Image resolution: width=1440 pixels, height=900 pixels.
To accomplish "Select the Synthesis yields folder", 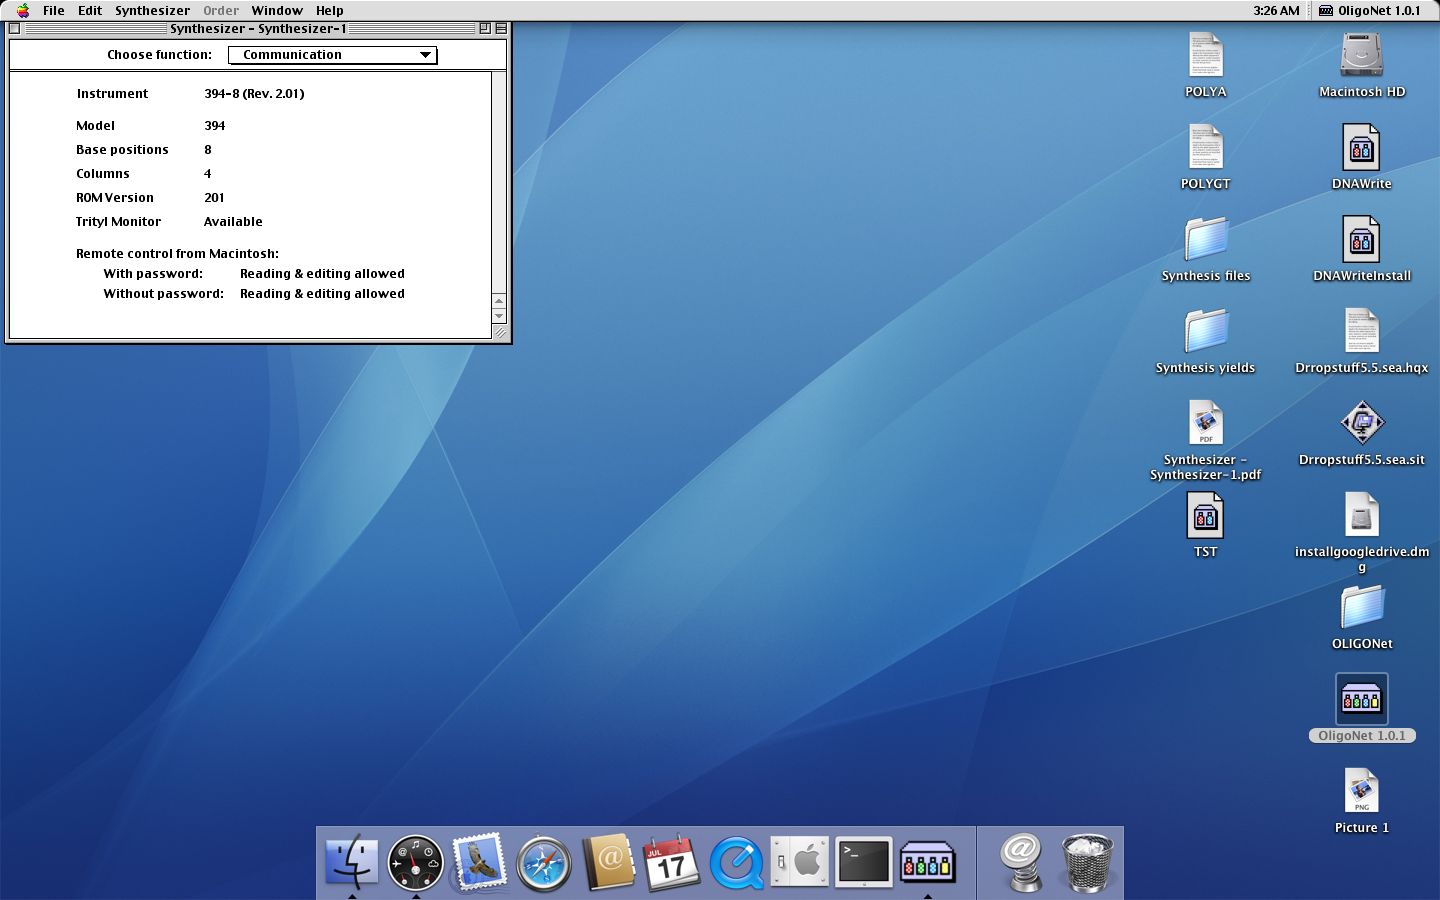I will (1205, 332).
